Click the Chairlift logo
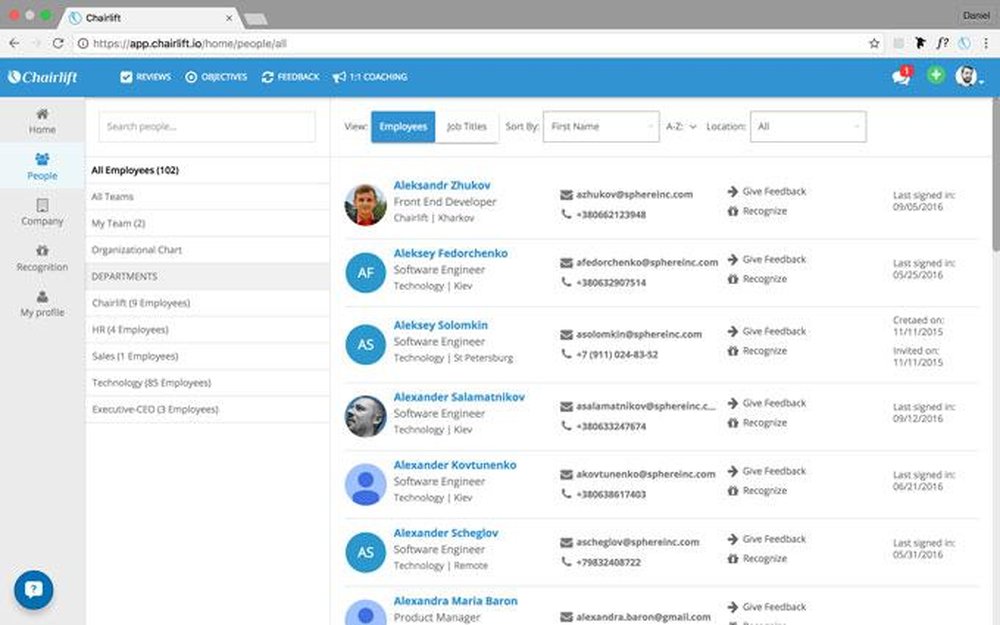 [x=43, y=77]
